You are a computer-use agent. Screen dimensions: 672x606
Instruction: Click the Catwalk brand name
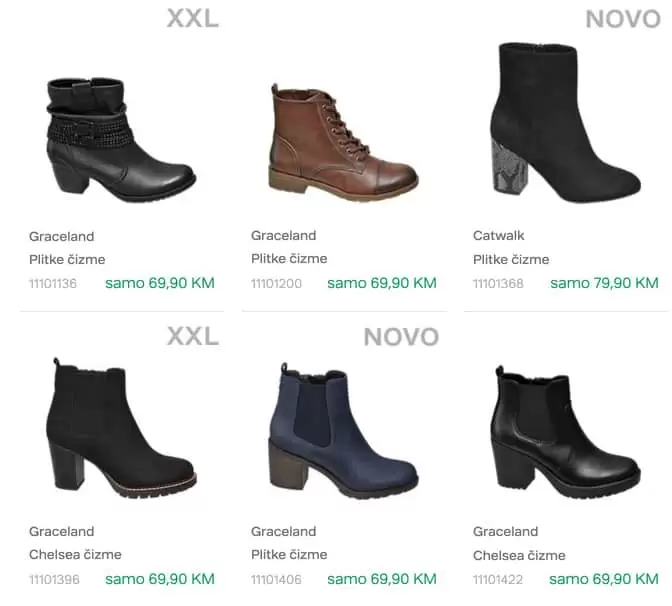pos(498,235)
